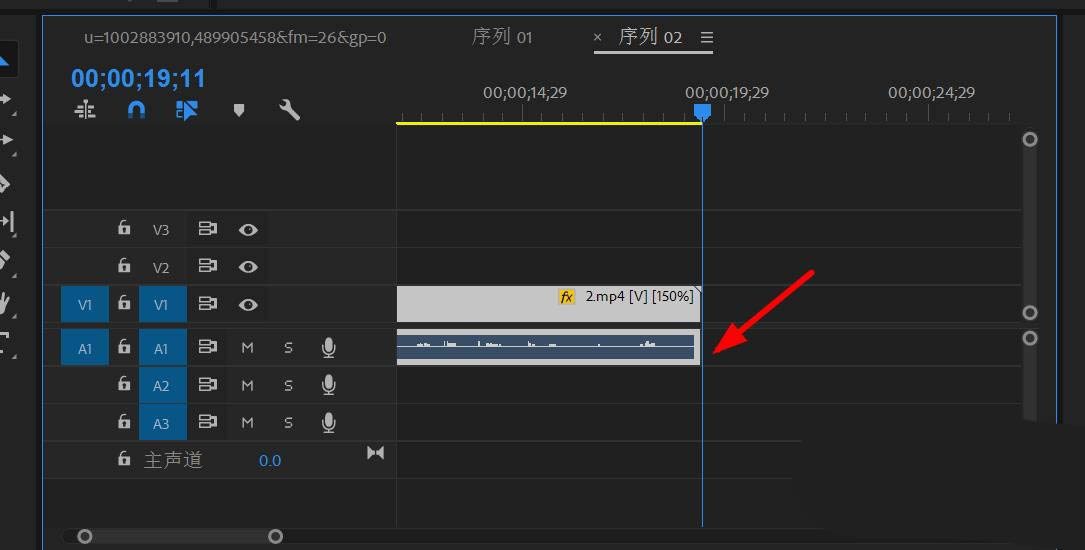Image resolution: width=1085 pixels, height=550 pixels.
Task: Toggle sync lock for A3
Action: (x=208, y=421)
